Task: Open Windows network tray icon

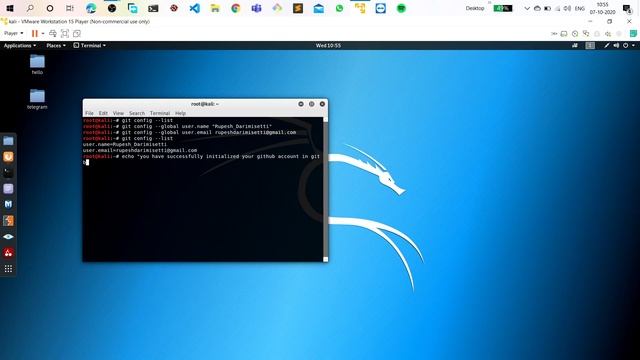Action: tap(558, 8)
